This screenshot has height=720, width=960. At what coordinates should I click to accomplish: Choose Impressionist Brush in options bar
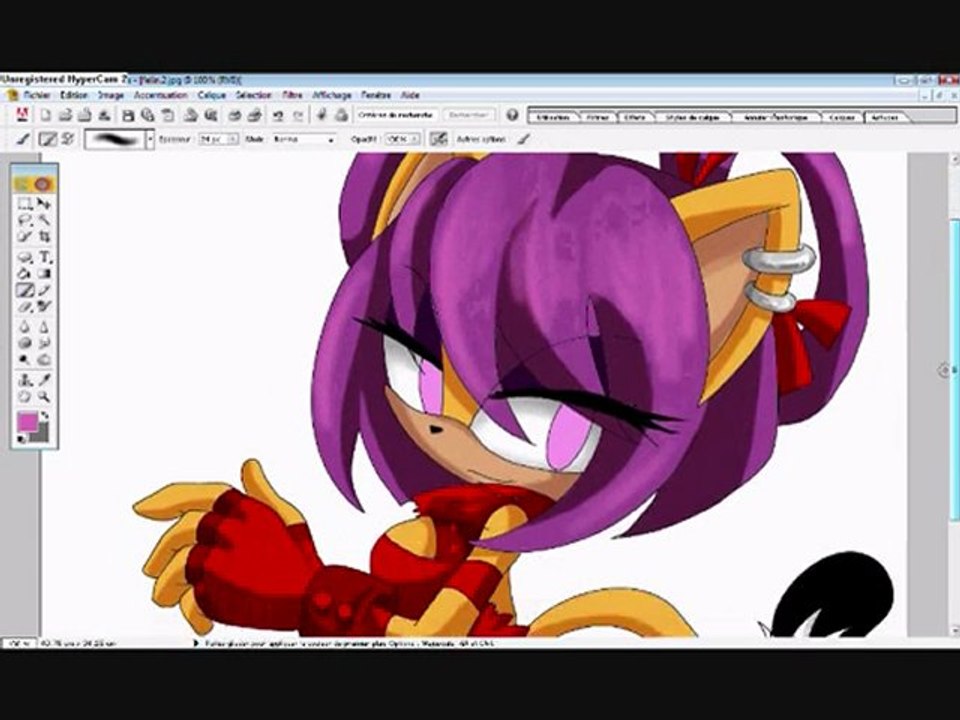pos(67,139)
